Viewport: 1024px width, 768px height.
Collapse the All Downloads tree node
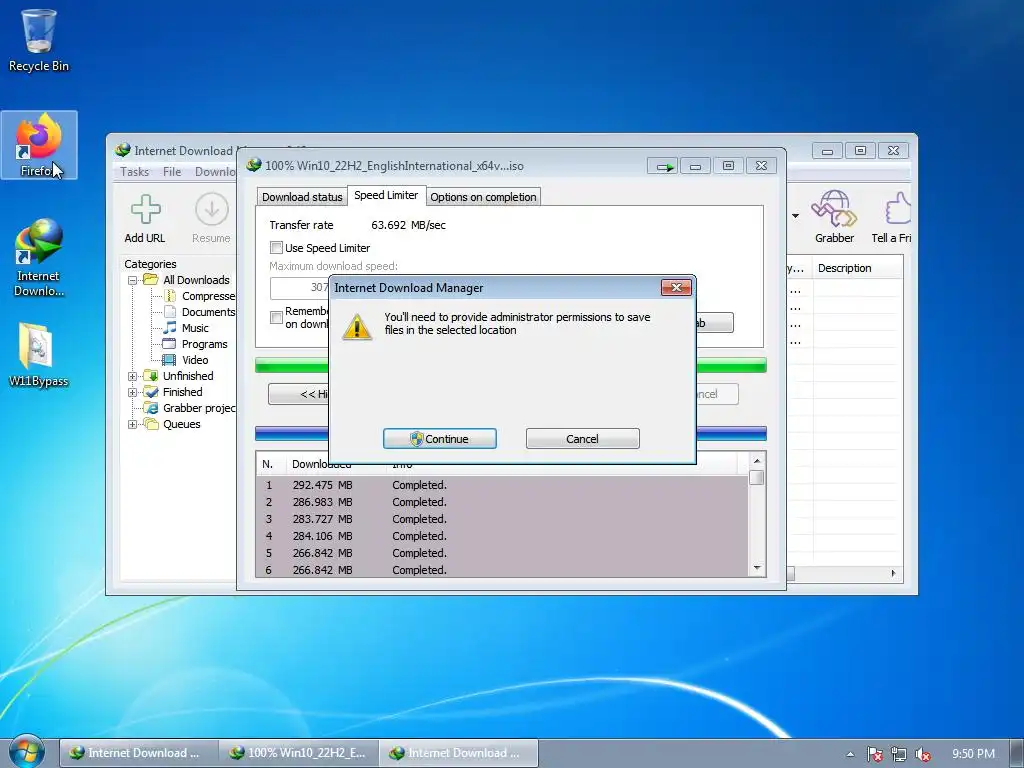coord(133,280)
